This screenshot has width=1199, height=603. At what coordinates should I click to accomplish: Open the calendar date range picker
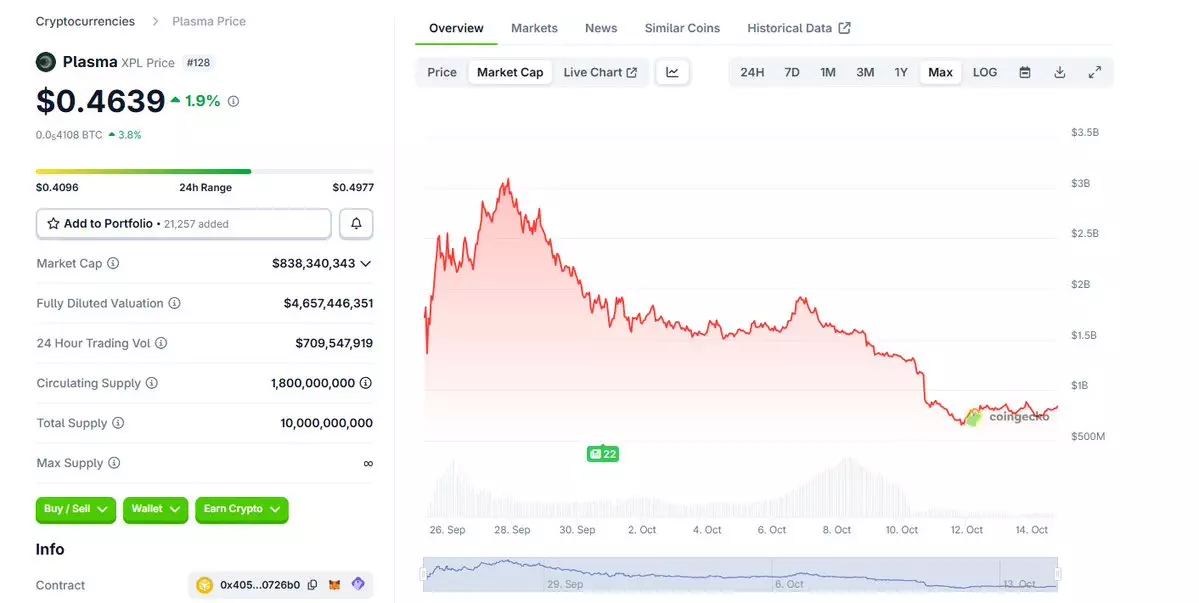pyautogui.click(x=1025, y=72)
